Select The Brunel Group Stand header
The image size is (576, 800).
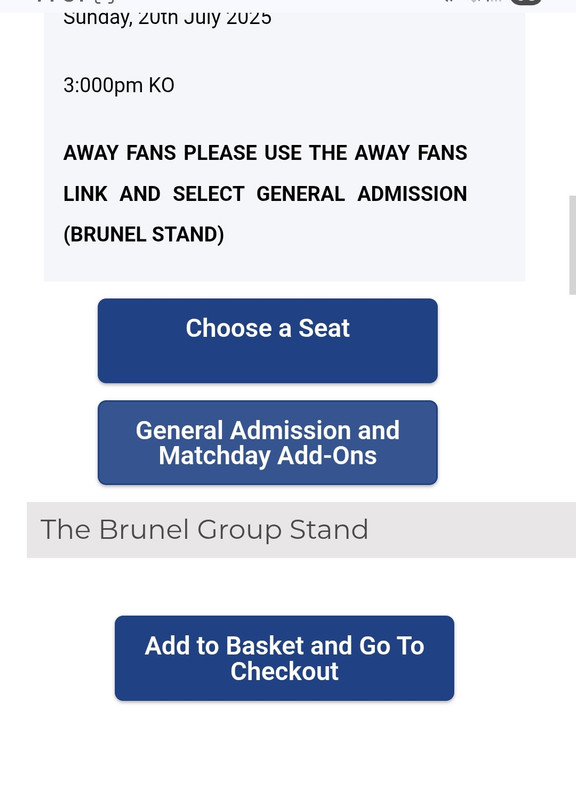coord(301,530)
